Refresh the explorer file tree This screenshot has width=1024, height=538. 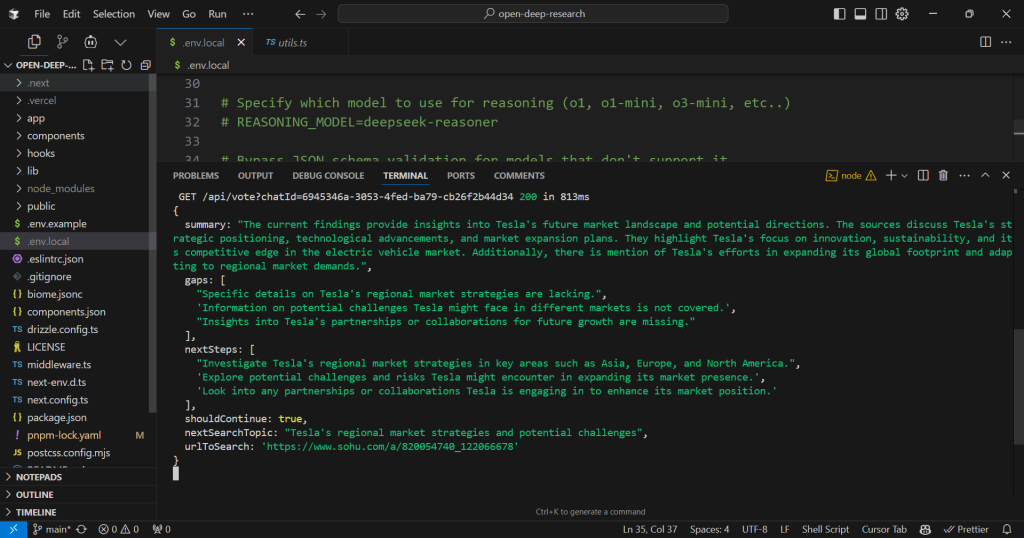pyautogui.click(x=126, y=65)
